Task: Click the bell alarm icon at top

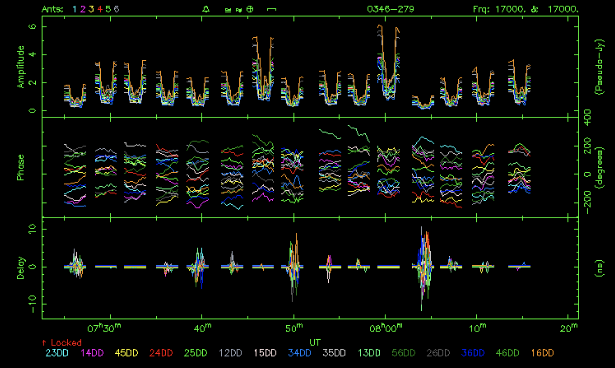Action: coord(206,9)
